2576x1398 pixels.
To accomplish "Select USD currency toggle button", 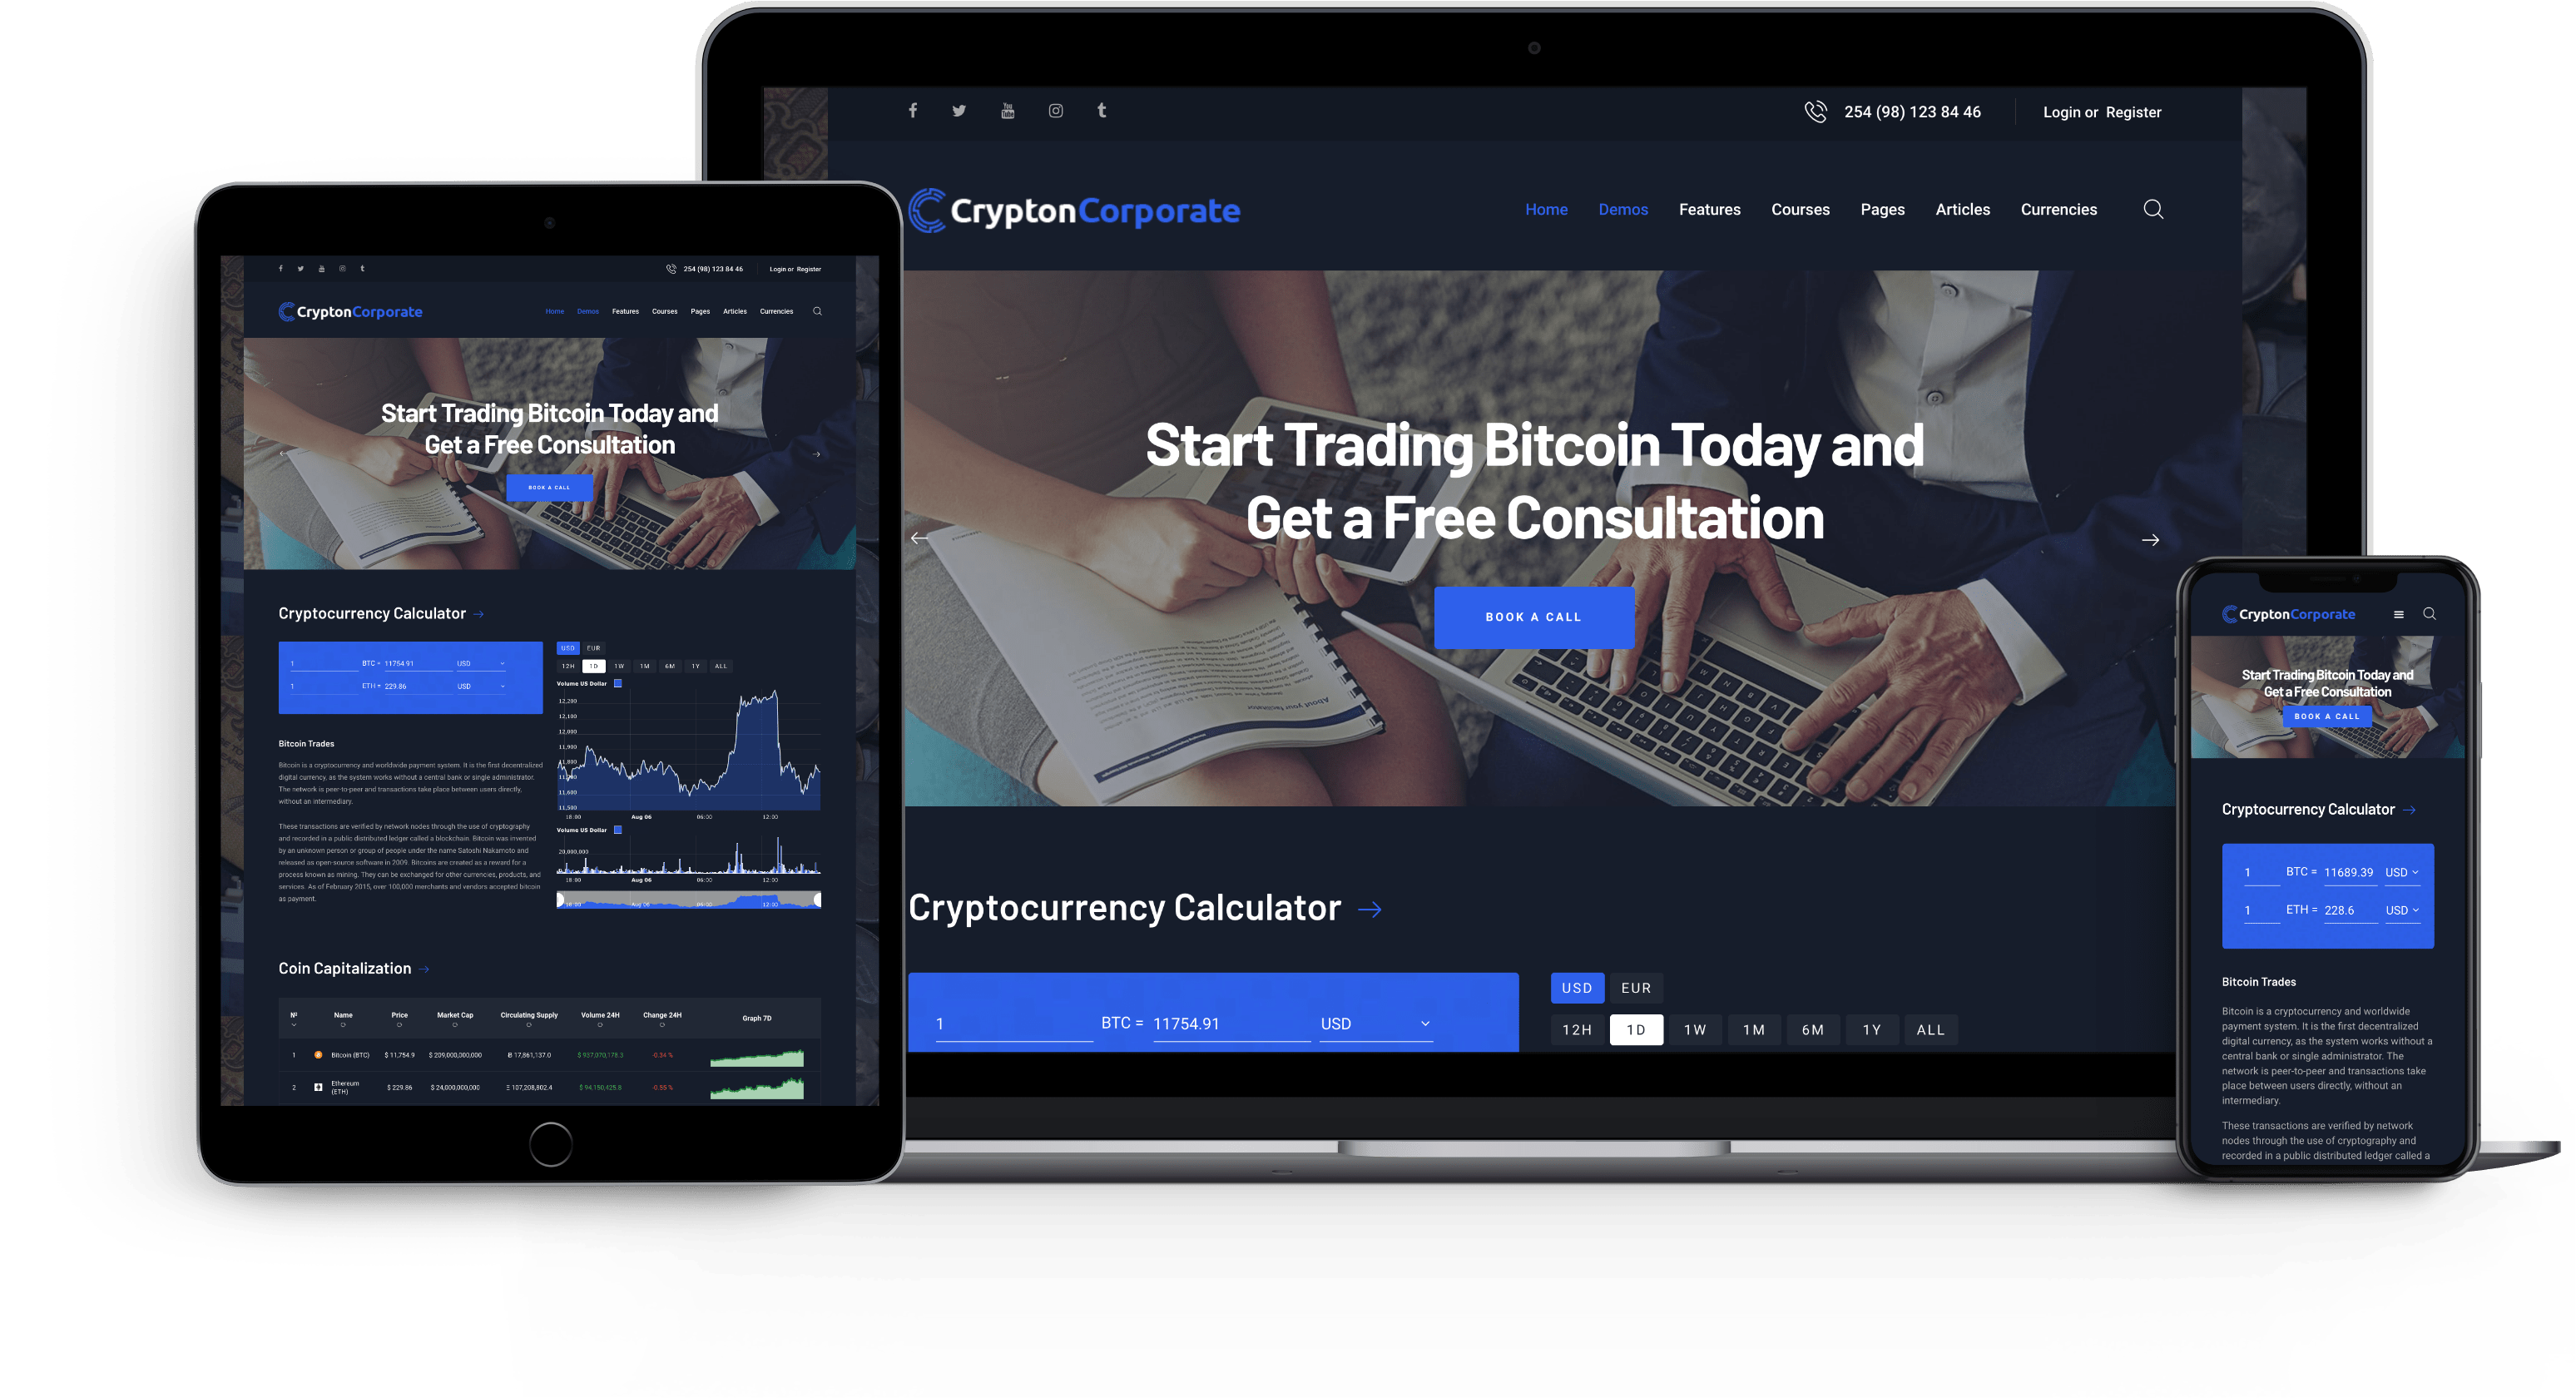I will [x=1574, y=983].
